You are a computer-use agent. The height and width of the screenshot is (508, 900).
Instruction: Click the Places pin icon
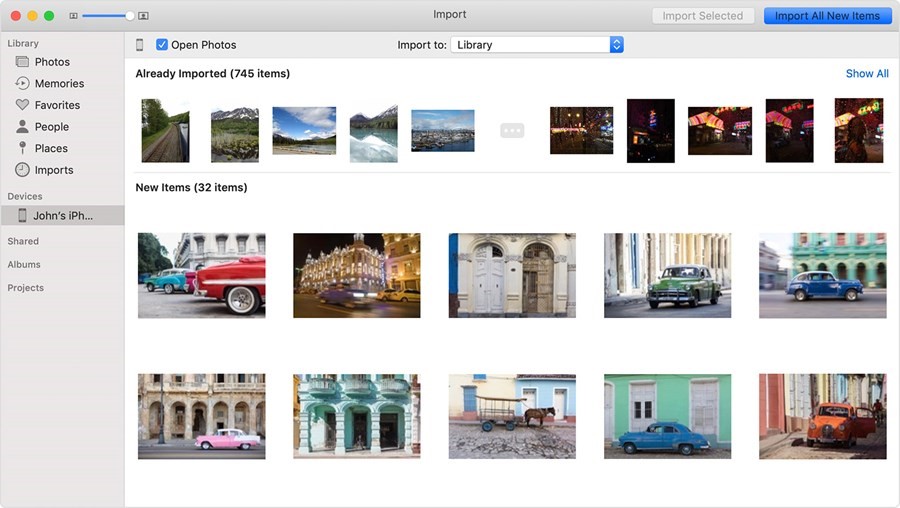22,148
